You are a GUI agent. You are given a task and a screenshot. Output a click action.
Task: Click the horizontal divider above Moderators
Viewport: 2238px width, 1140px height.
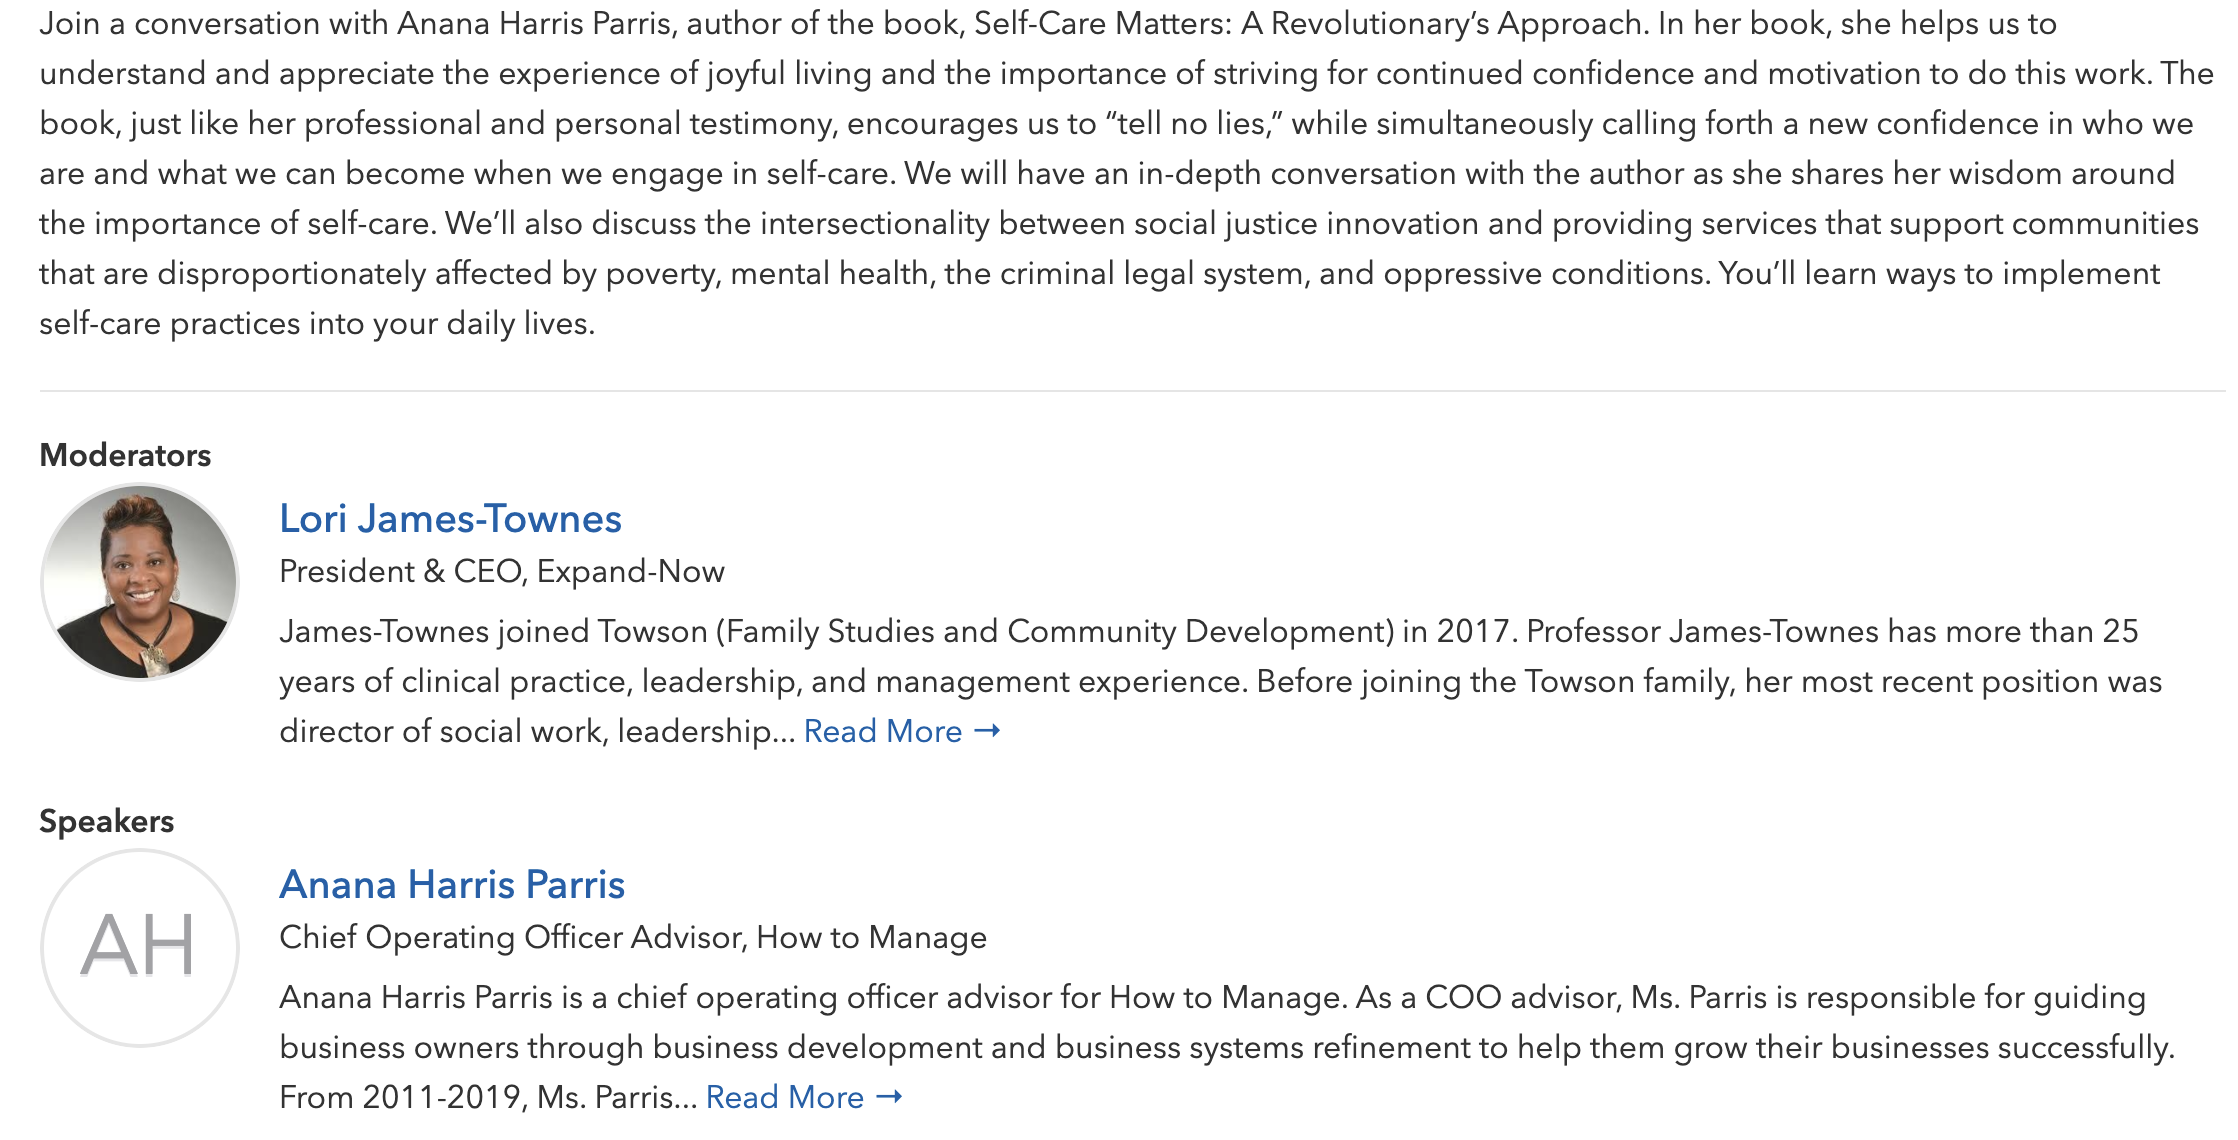point(1132,391)
